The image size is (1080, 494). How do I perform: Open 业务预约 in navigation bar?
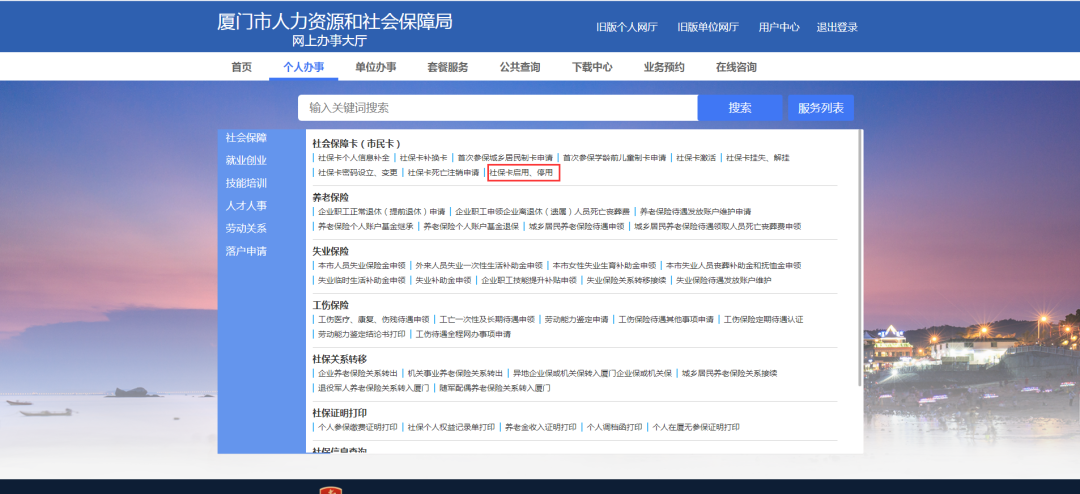point(664,67)
